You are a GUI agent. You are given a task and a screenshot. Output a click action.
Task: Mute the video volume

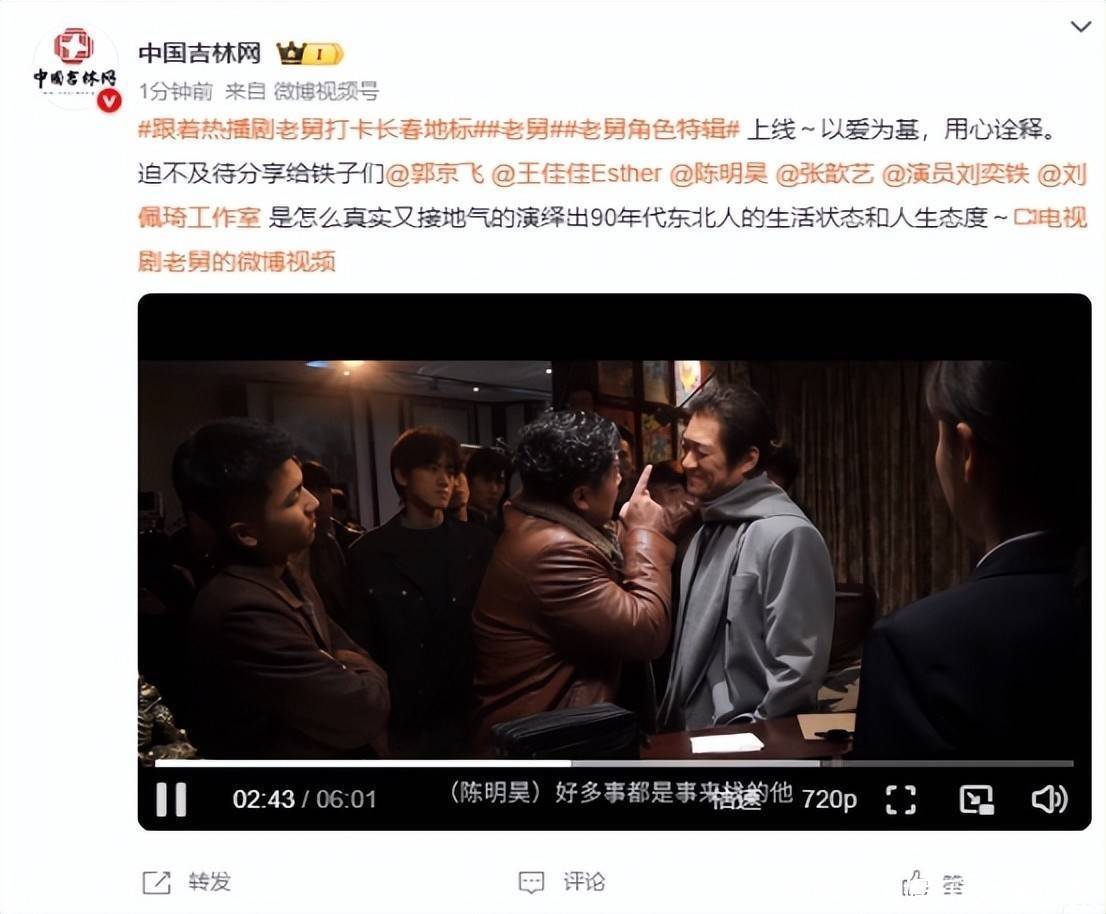1050,800
